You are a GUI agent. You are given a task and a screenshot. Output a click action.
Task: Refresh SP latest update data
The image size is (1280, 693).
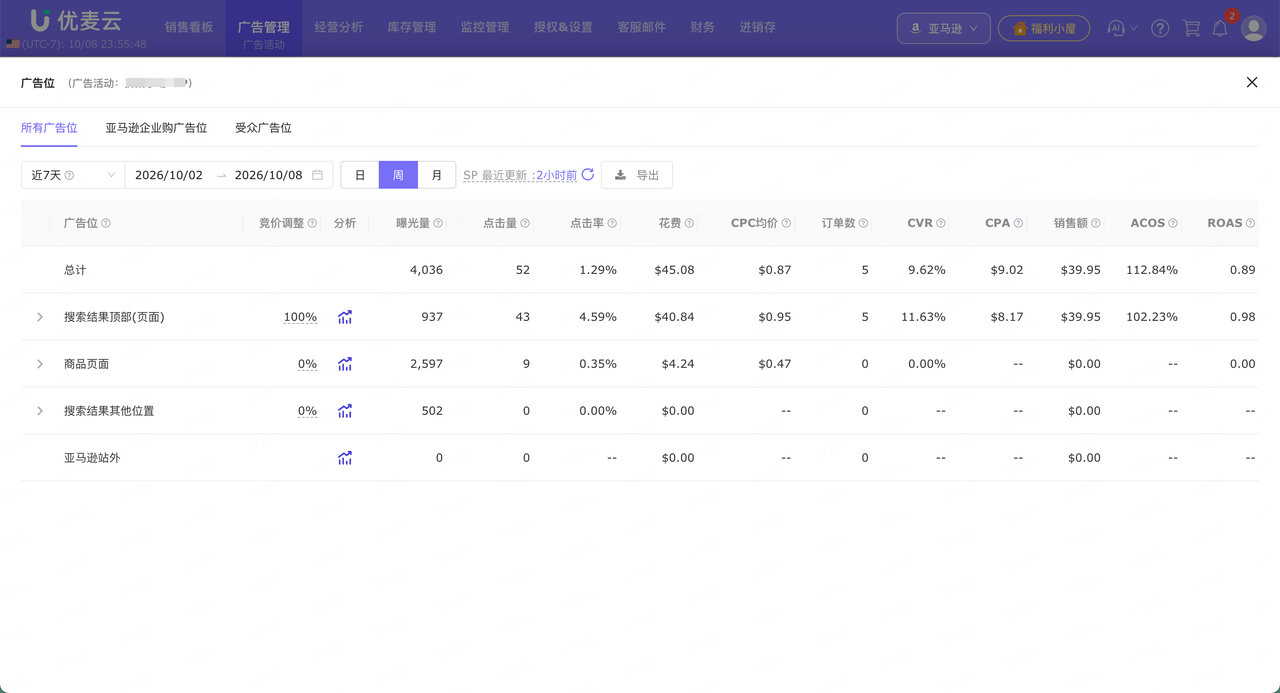click(x=588, y=175)
